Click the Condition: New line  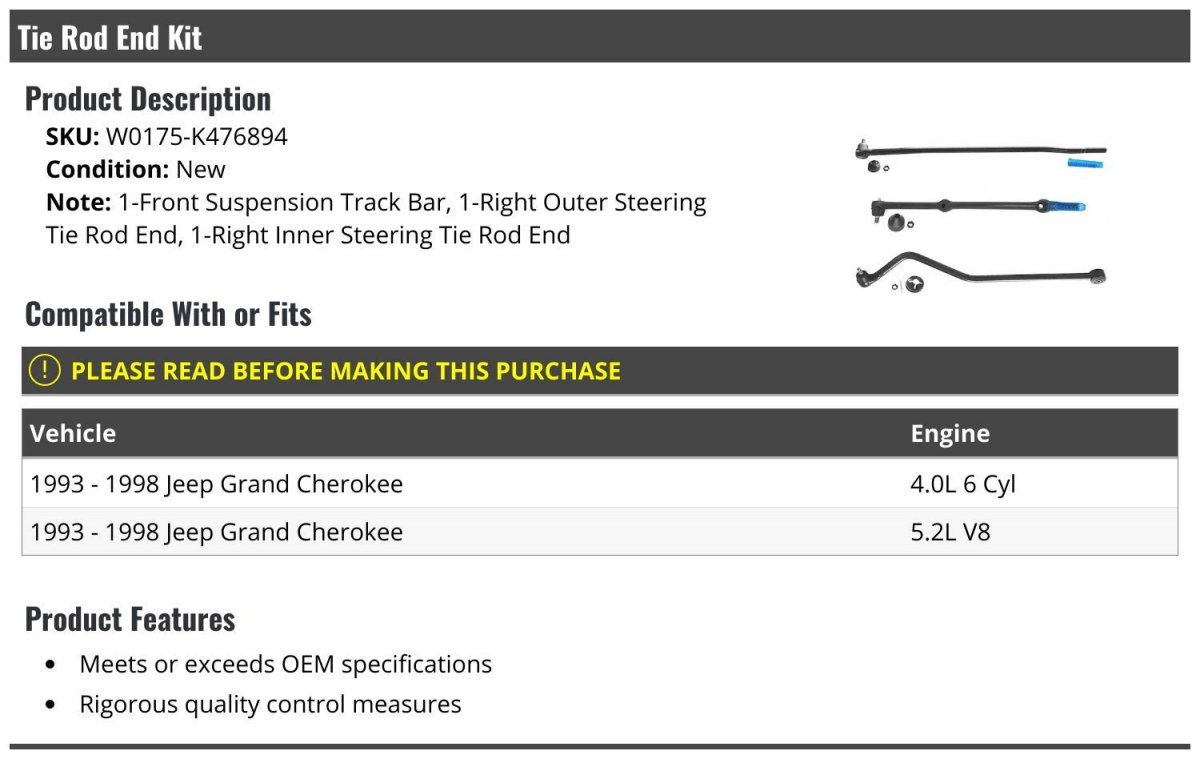click(x=136, y=169)
